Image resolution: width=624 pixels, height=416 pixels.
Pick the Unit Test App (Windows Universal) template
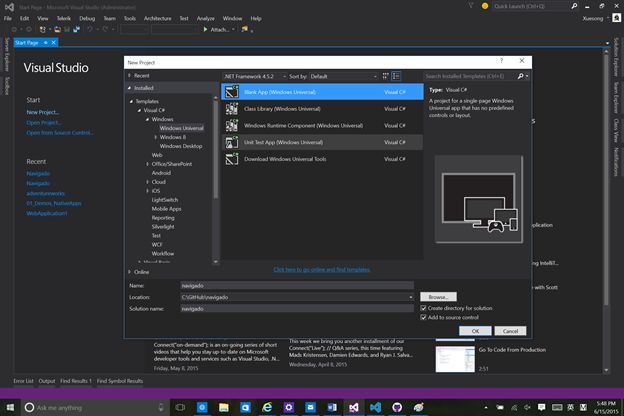[322, 142]
